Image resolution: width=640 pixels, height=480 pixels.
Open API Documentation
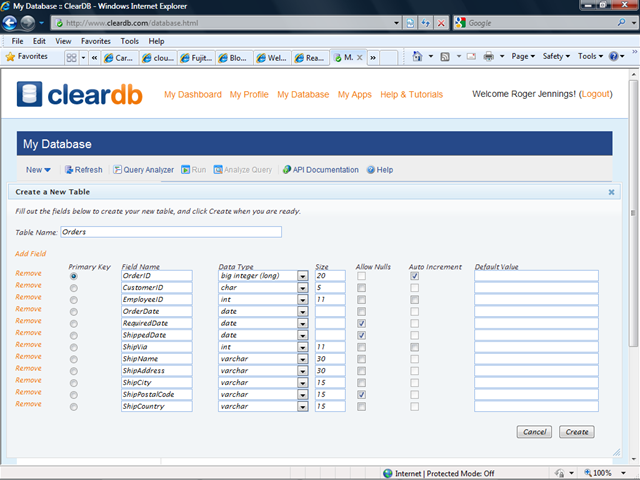321,170
